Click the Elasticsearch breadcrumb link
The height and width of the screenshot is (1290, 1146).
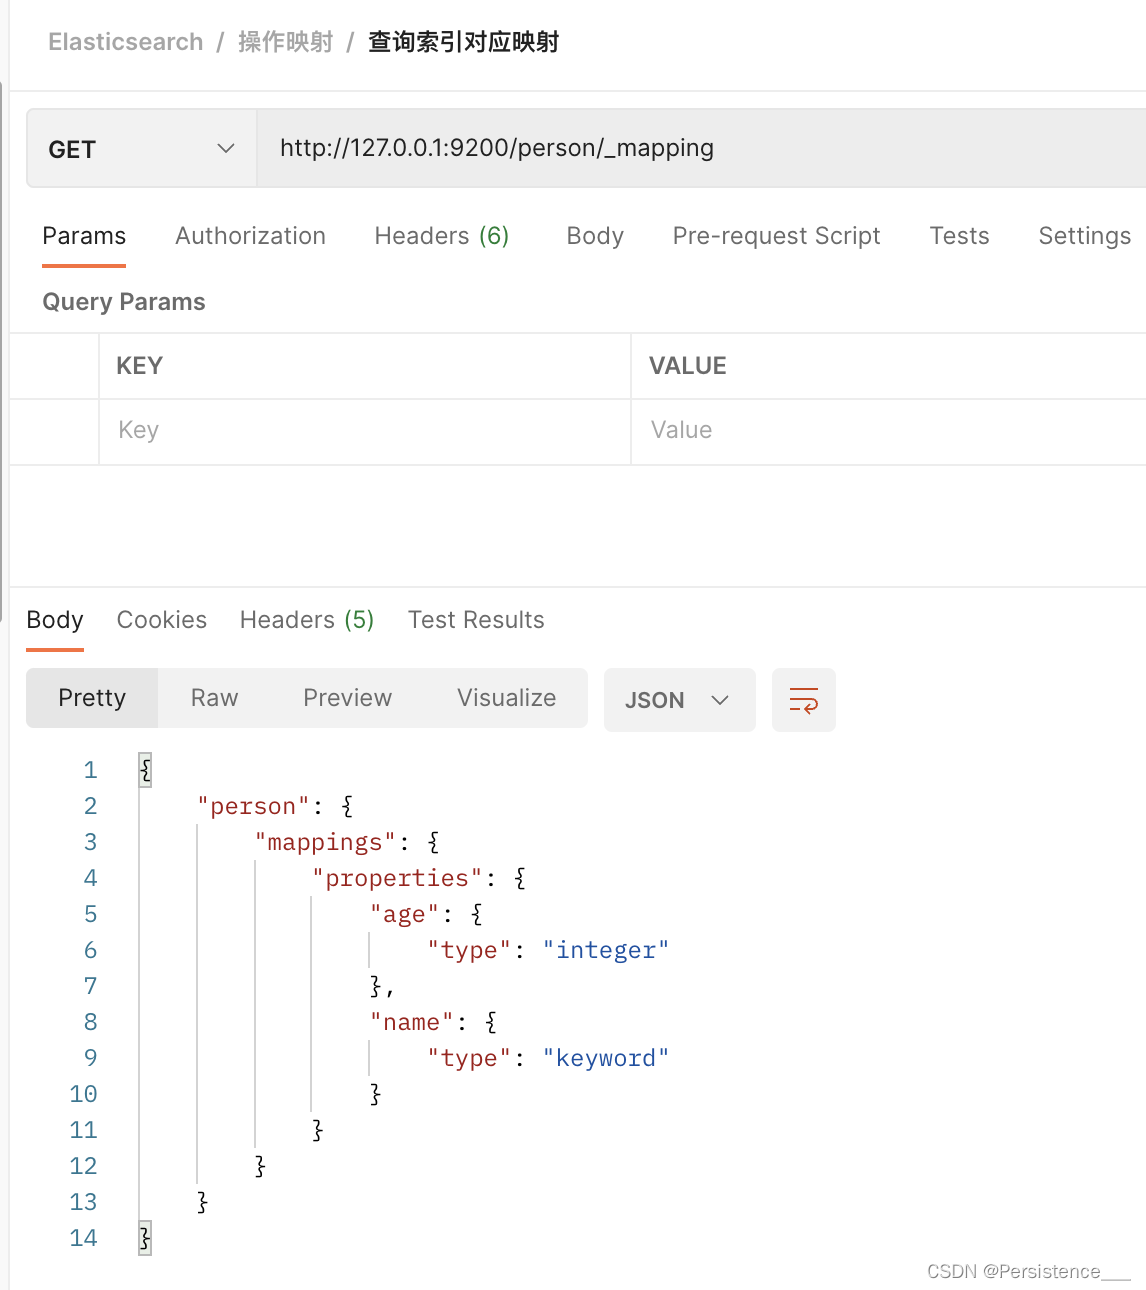[x=126, y=42]
